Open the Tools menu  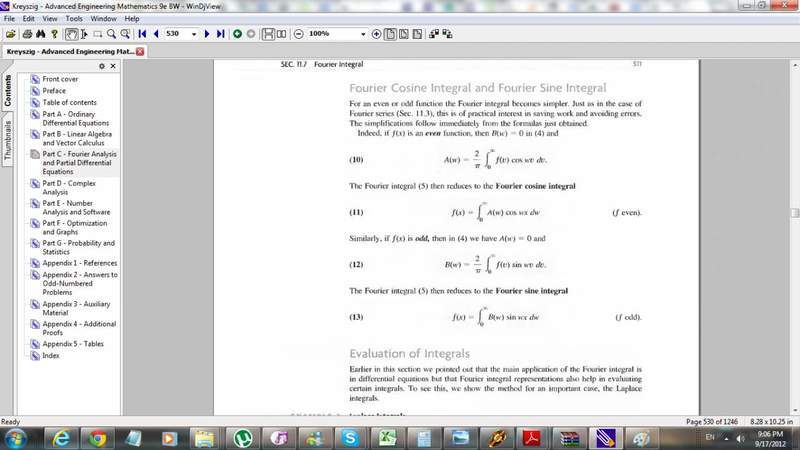pos(73,18)
